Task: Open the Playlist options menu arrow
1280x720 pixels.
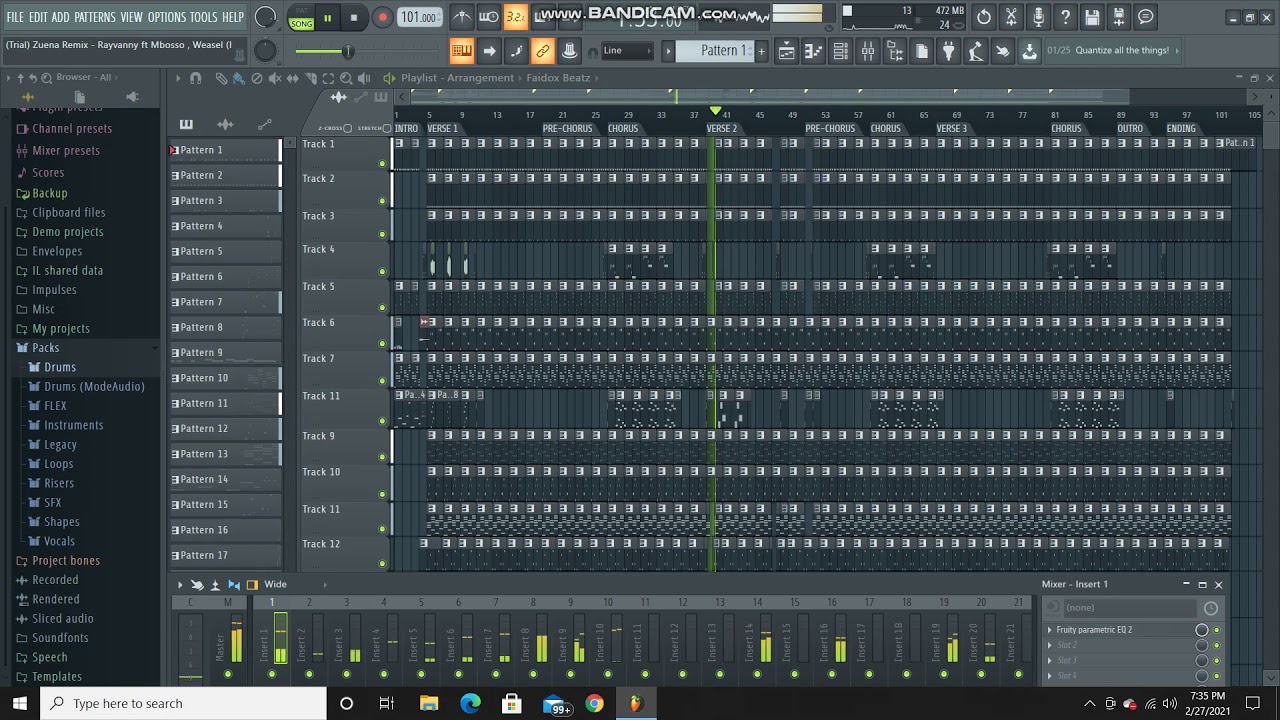Action: point(177,78)
